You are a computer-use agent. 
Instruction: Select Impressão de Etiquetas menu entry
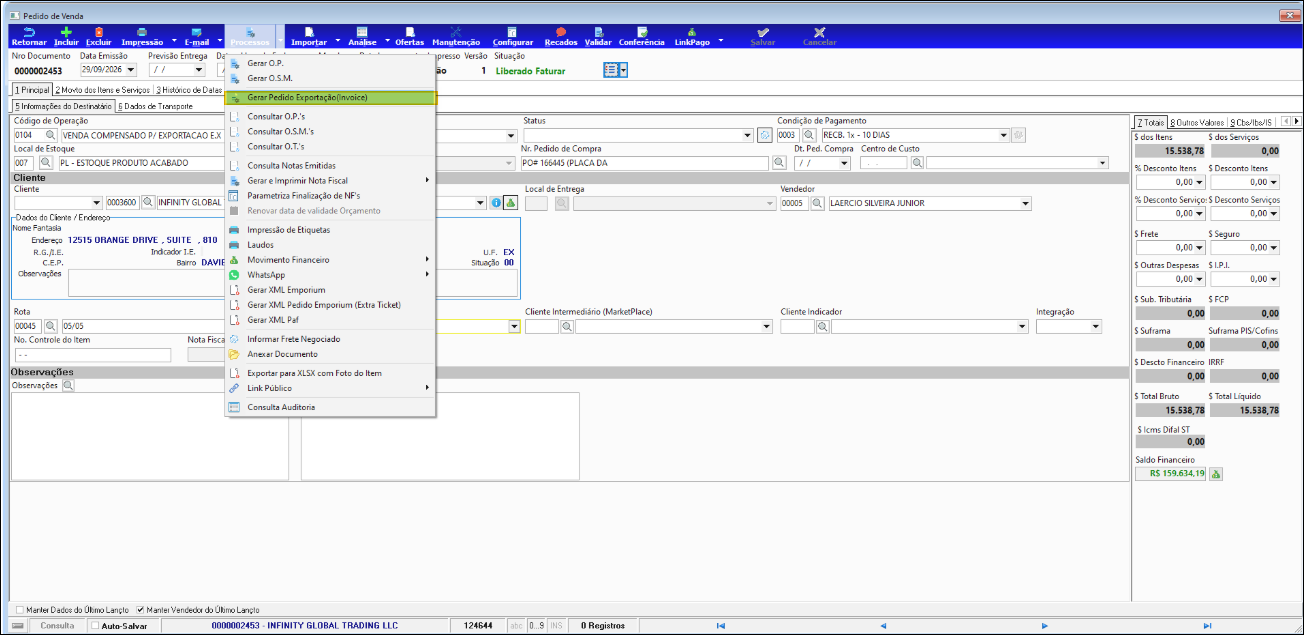[331, 229]
